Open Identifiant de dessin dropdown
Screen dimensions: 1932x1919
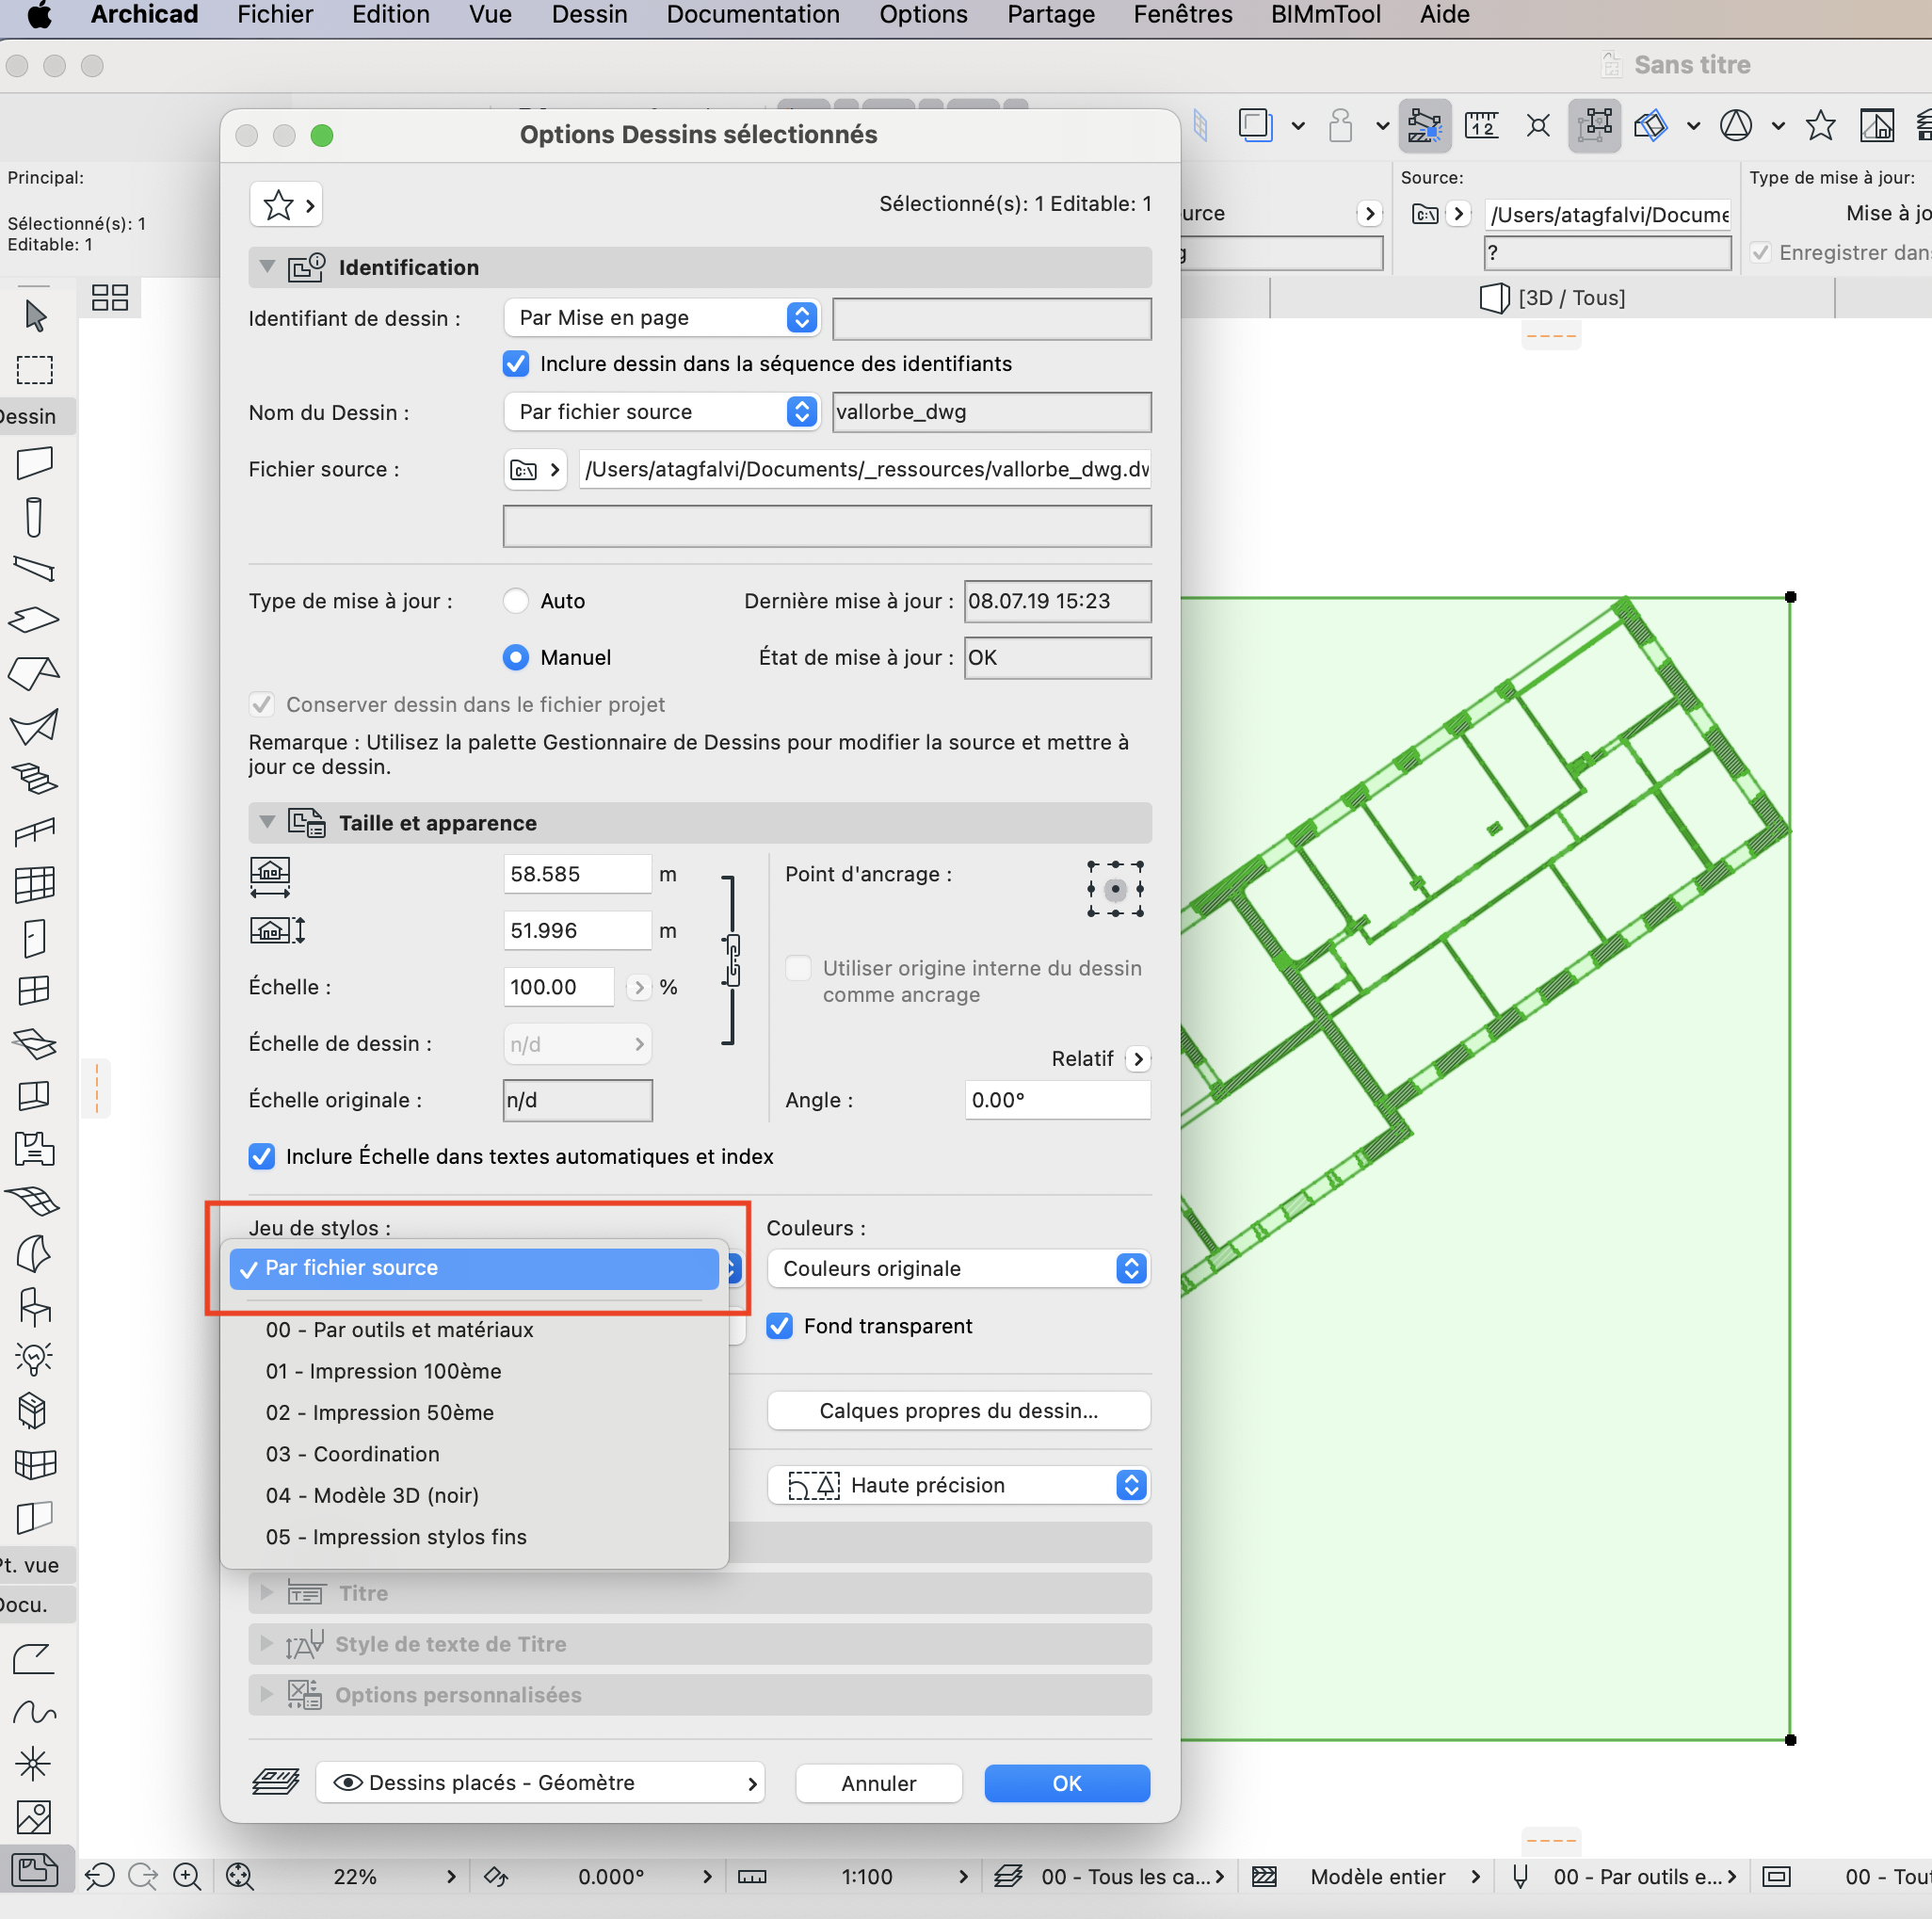click(661, 318)
